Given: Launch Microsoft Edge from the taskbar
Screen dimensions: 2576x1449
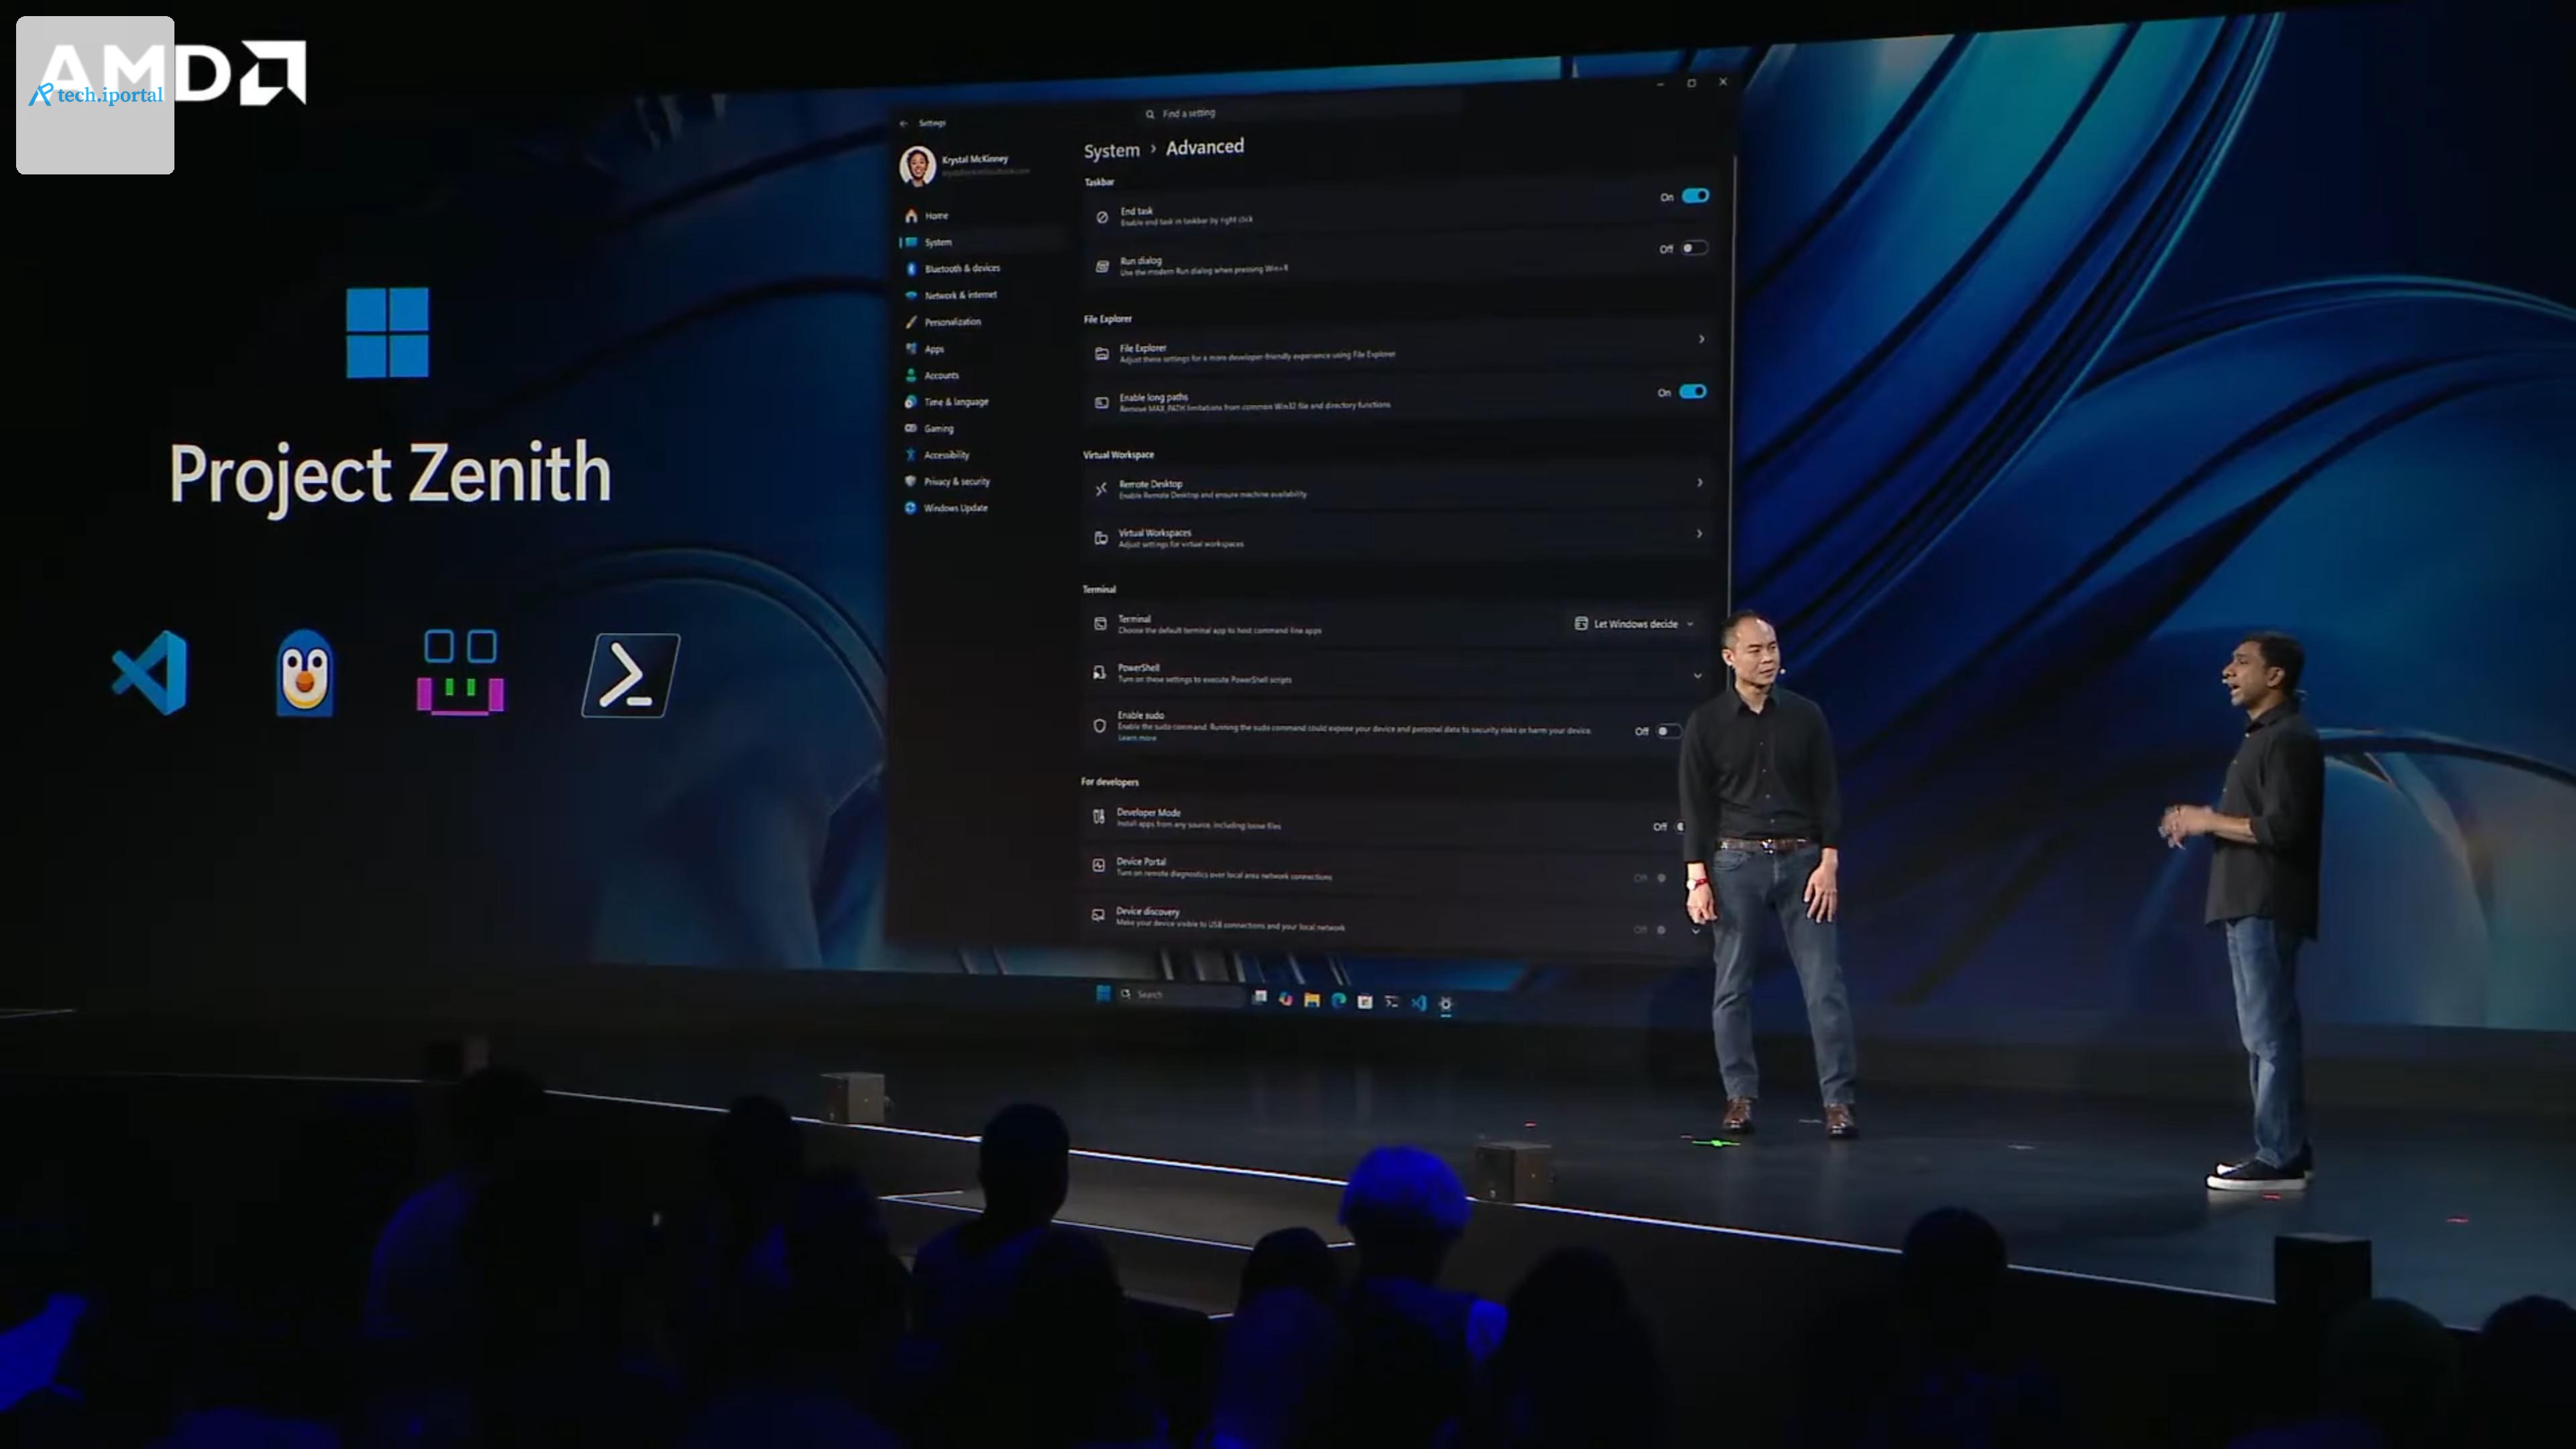Looking at the screenshot, I should tap(1339, 1001).
